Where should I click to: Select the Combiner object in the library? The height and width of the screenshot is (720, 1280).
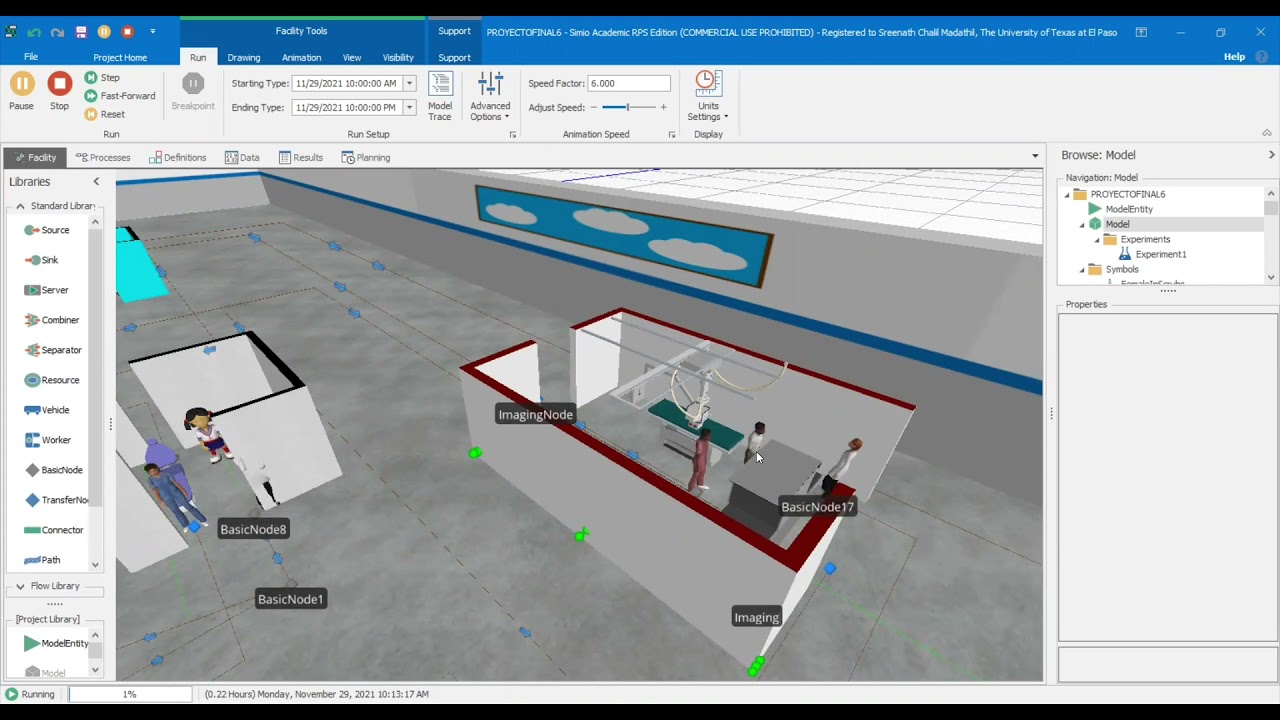[x=51, y=320]
